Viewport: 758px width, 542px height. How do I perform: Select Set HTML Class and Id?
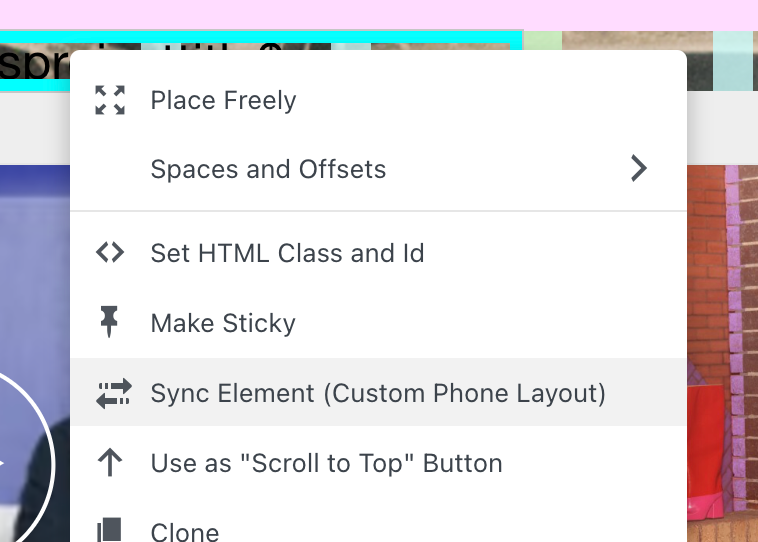pyautogui.click(x=287, y=253)
